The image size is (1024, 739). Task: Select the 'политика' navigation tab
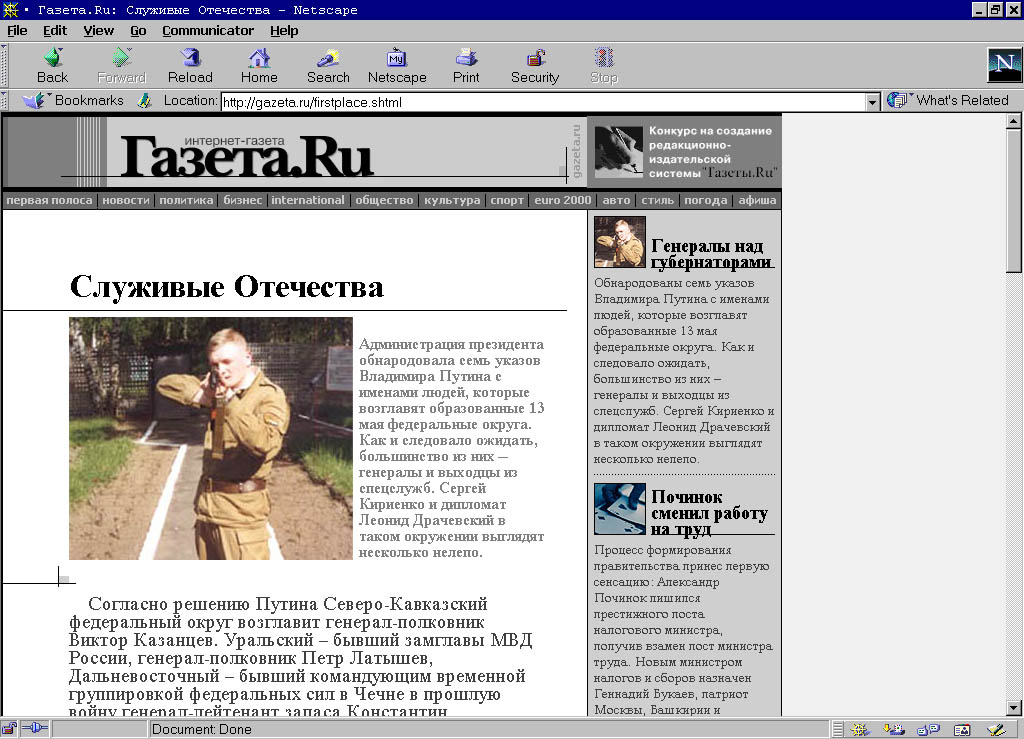pos(186,200)
